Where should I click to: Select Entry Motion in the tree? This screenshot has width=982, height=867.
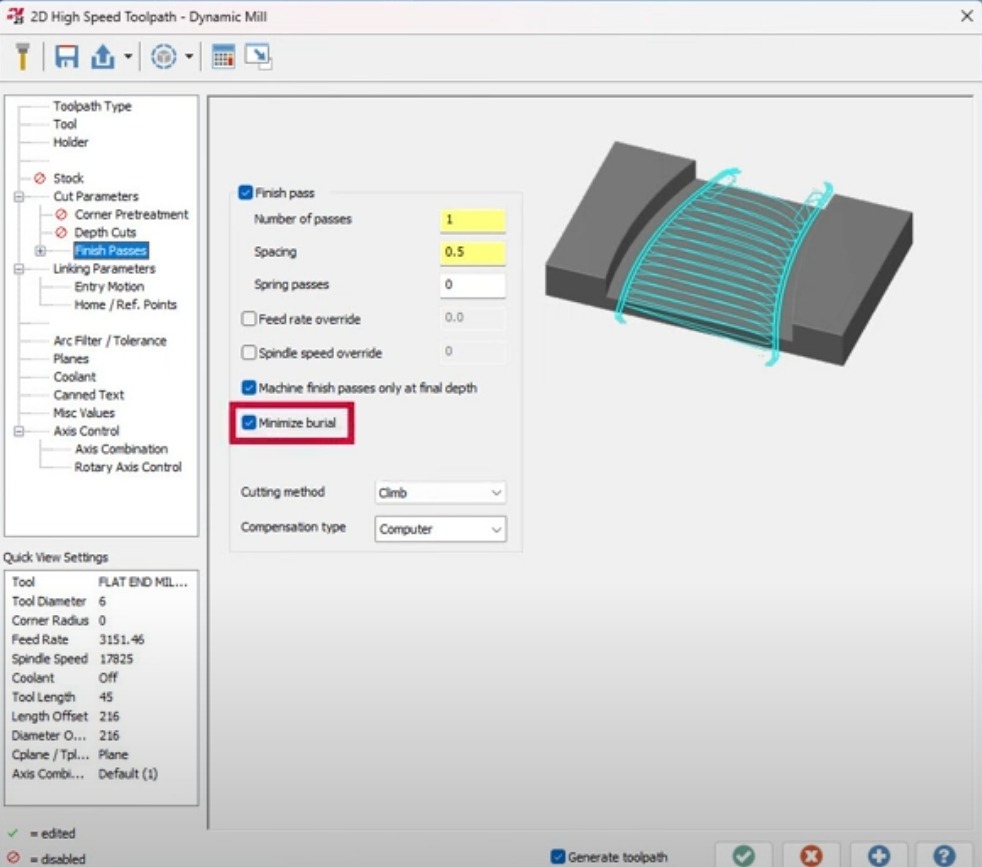(x=109, y=287)
